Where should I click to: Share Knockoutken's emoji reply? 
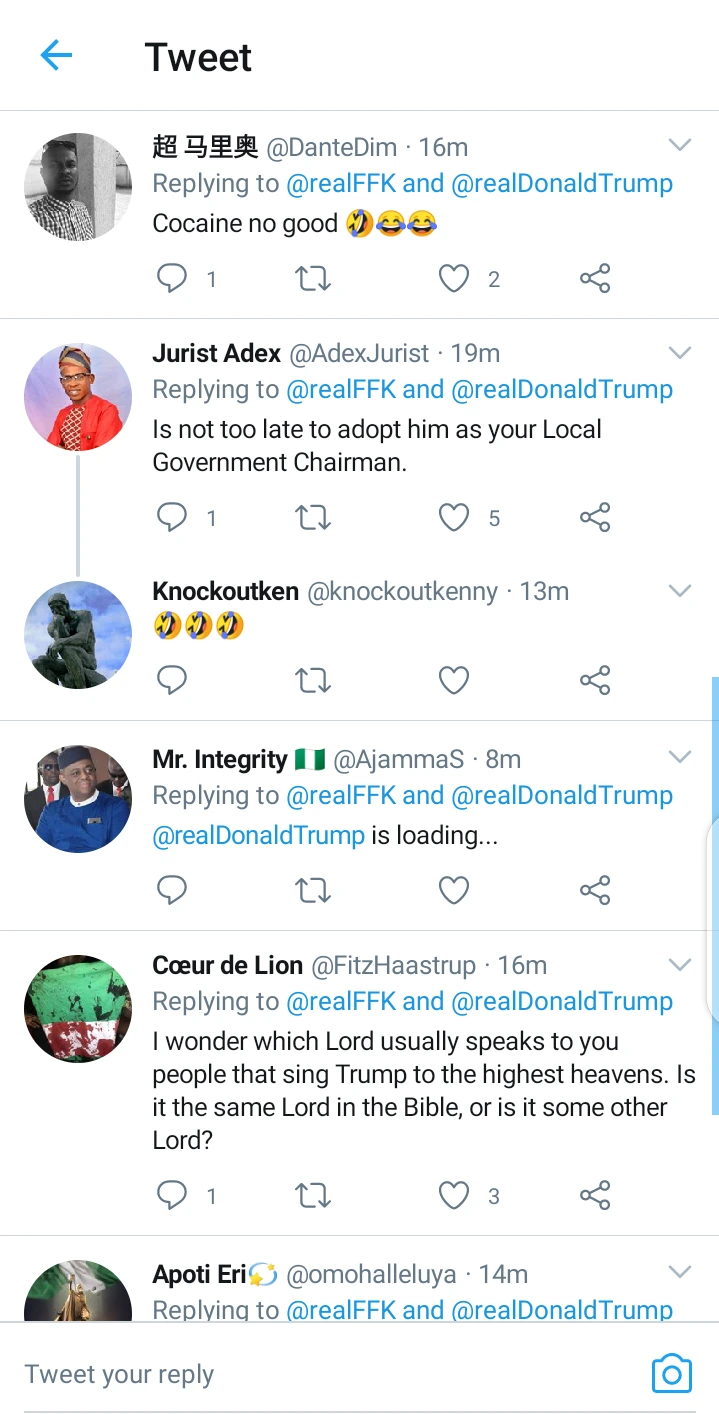click(595, 681)
